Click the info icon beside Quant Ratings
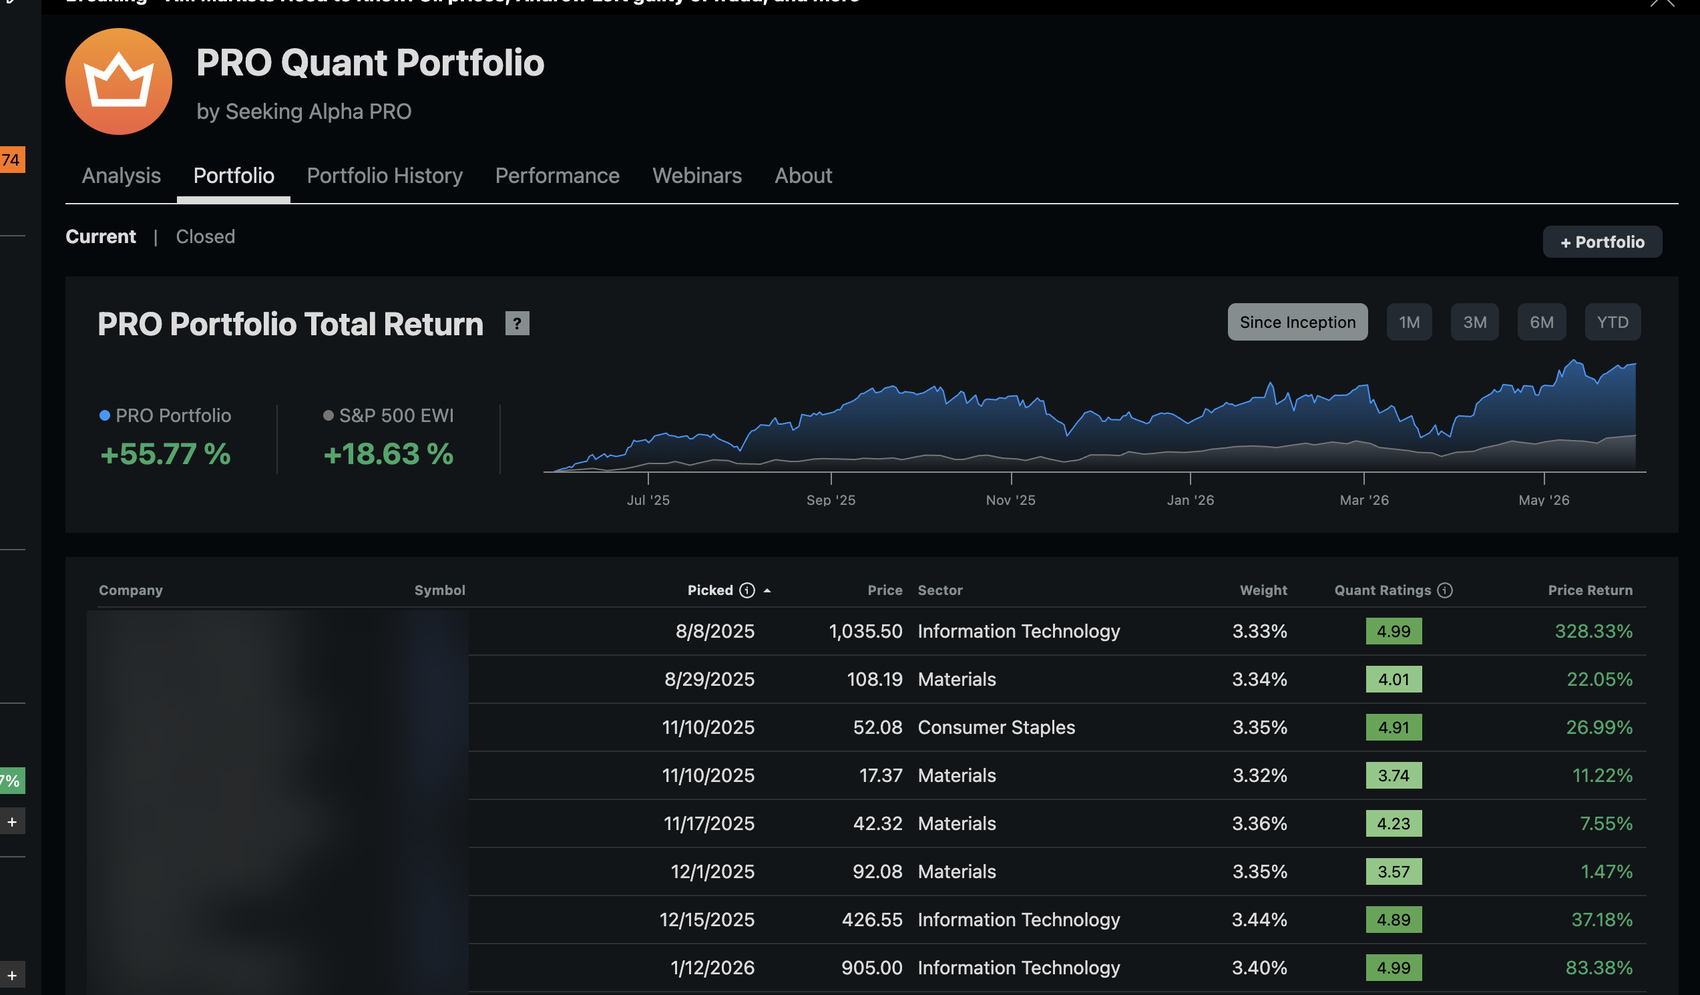The height and width of the screenshot is (995, 1700). pos(1445,590)
